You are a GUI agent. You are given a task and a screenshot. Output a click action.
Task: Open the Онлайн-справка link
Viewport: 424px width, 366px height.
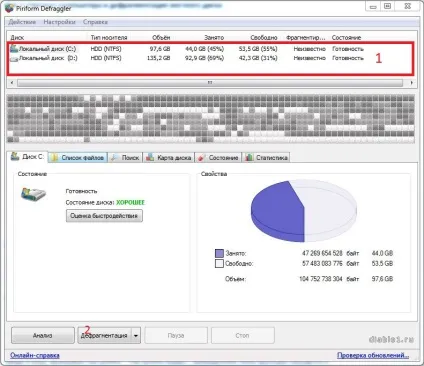[x=35, y=355]
